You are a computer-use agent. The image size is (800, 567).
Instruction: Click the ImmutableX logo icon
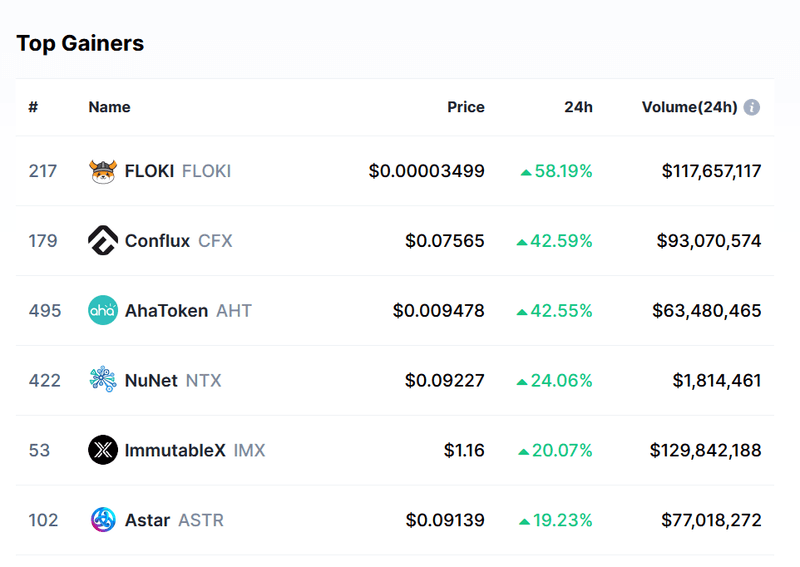[x=103, y=450]
